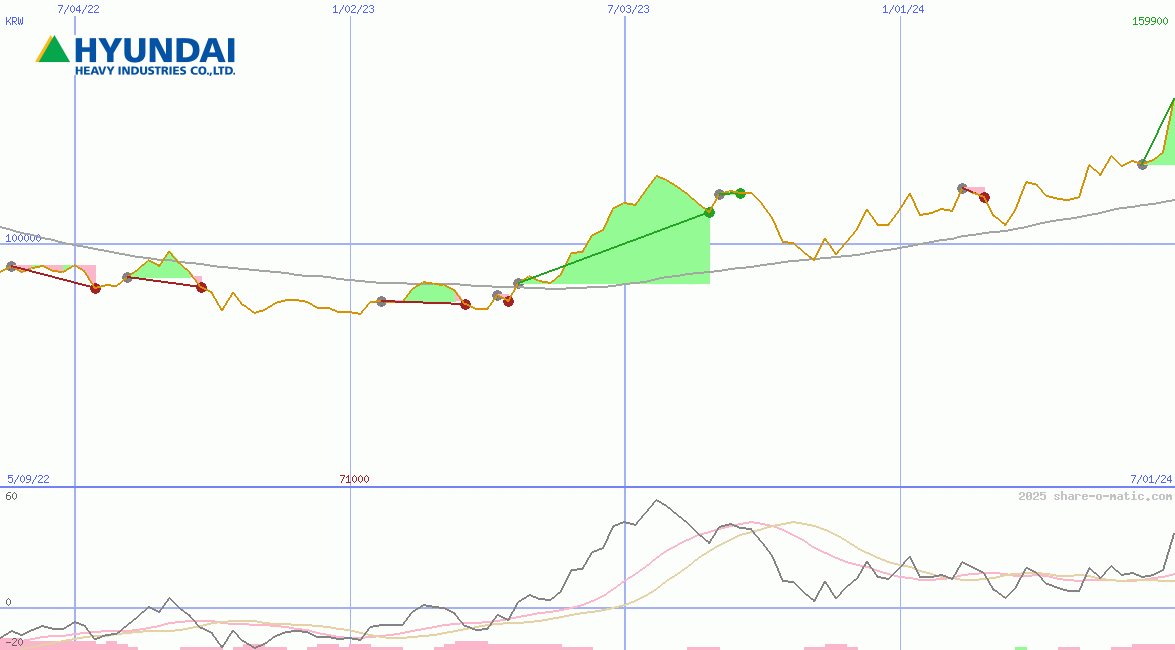
Task: Click the 100000 price level label
Action: tap(23, 238)
